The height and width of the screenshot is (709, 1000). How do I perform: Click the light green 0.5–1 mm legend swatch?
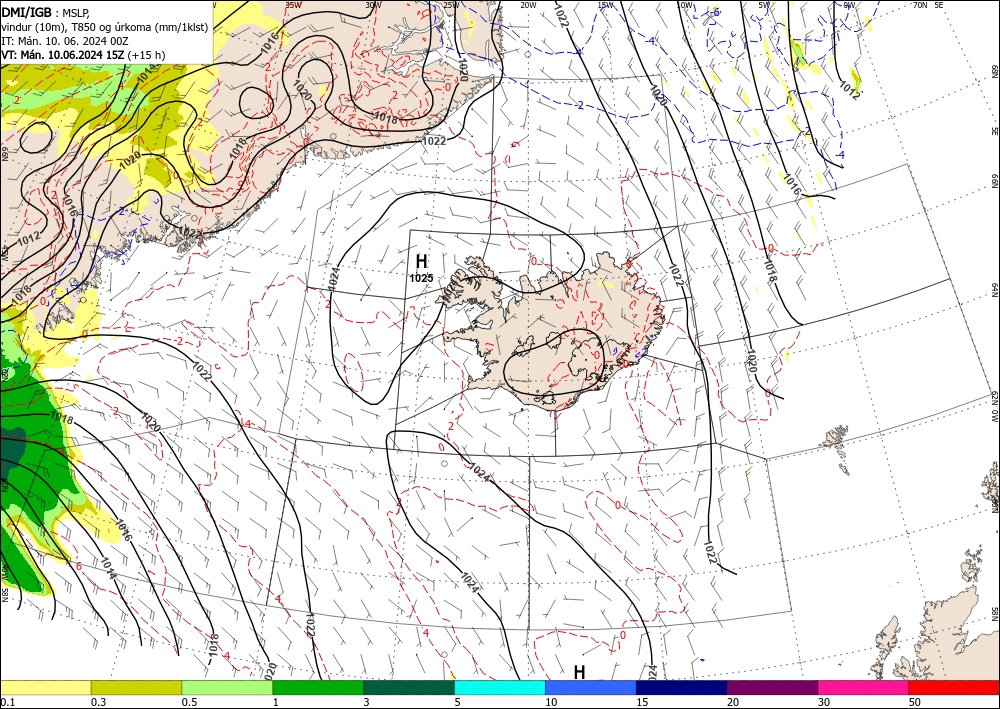(x=227, y=687)
